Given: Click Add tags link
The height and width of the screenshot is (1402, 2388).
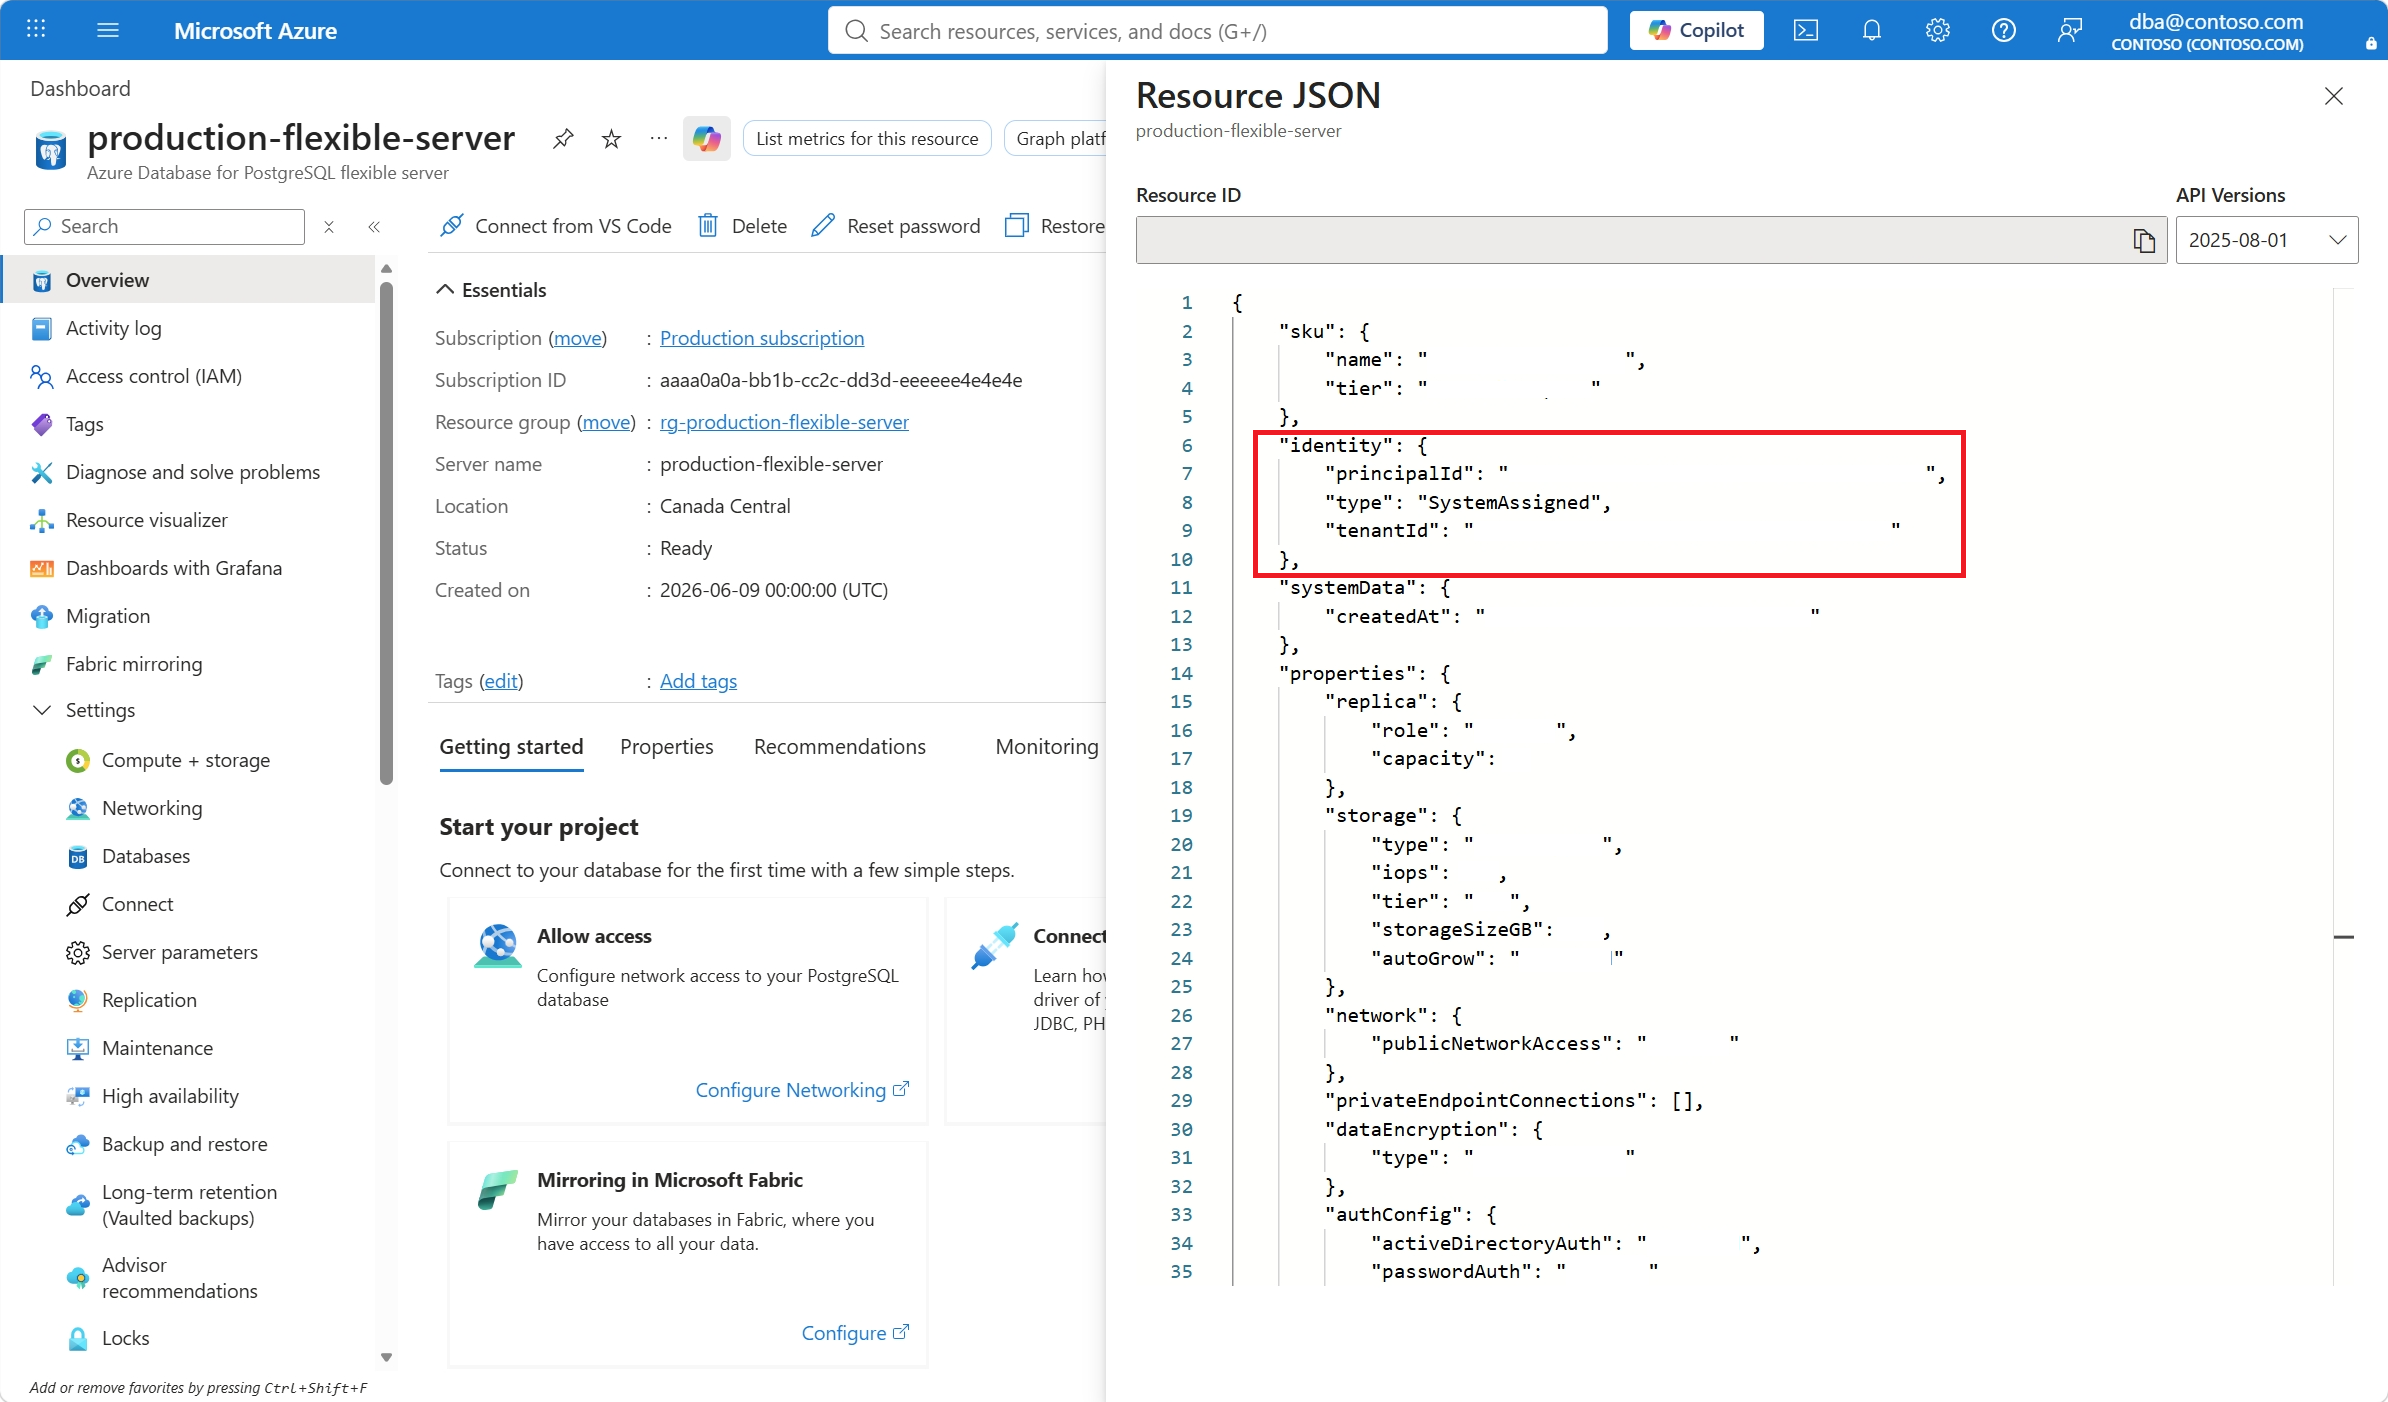Looking at the screenshot, I should coord(698,681).
